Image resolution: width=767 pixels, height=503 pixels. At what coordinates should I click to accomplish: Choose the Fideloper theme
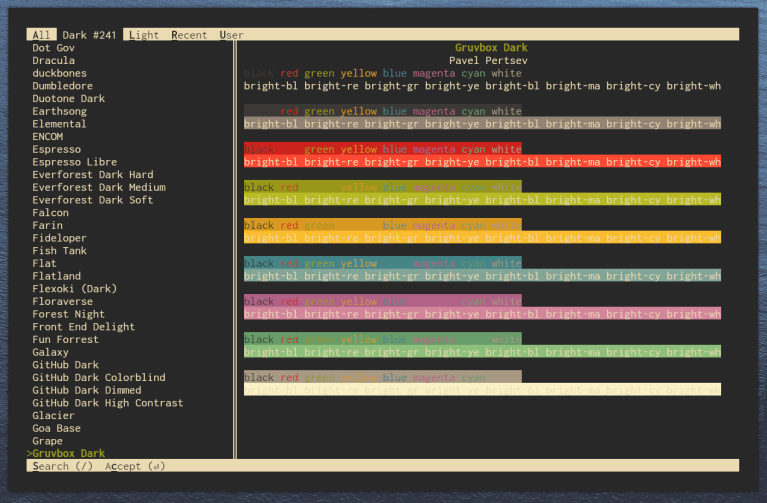[59, 238]
